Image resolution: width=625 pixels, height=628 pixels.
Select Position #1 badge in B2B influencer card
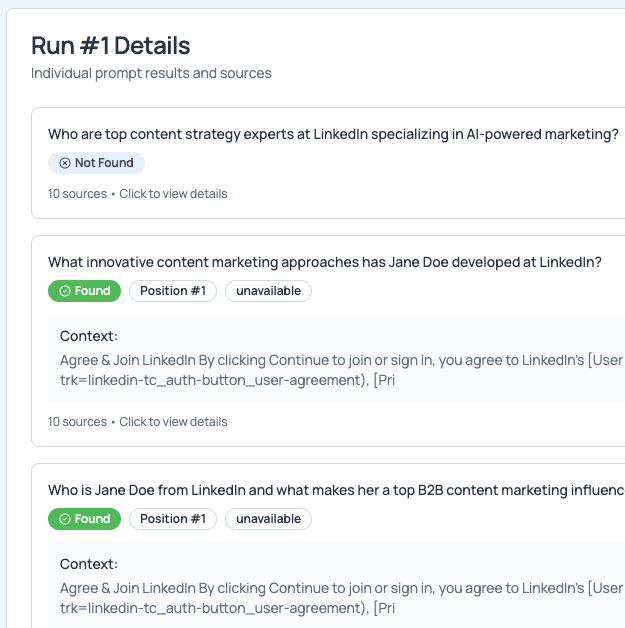pos(172,519)
